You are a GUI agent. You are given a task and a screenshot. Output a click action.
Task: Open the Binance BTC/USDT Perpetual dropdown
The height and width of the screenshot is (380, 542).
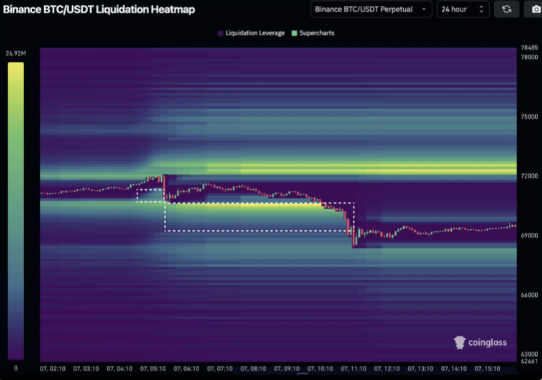[x=371, y=9]
